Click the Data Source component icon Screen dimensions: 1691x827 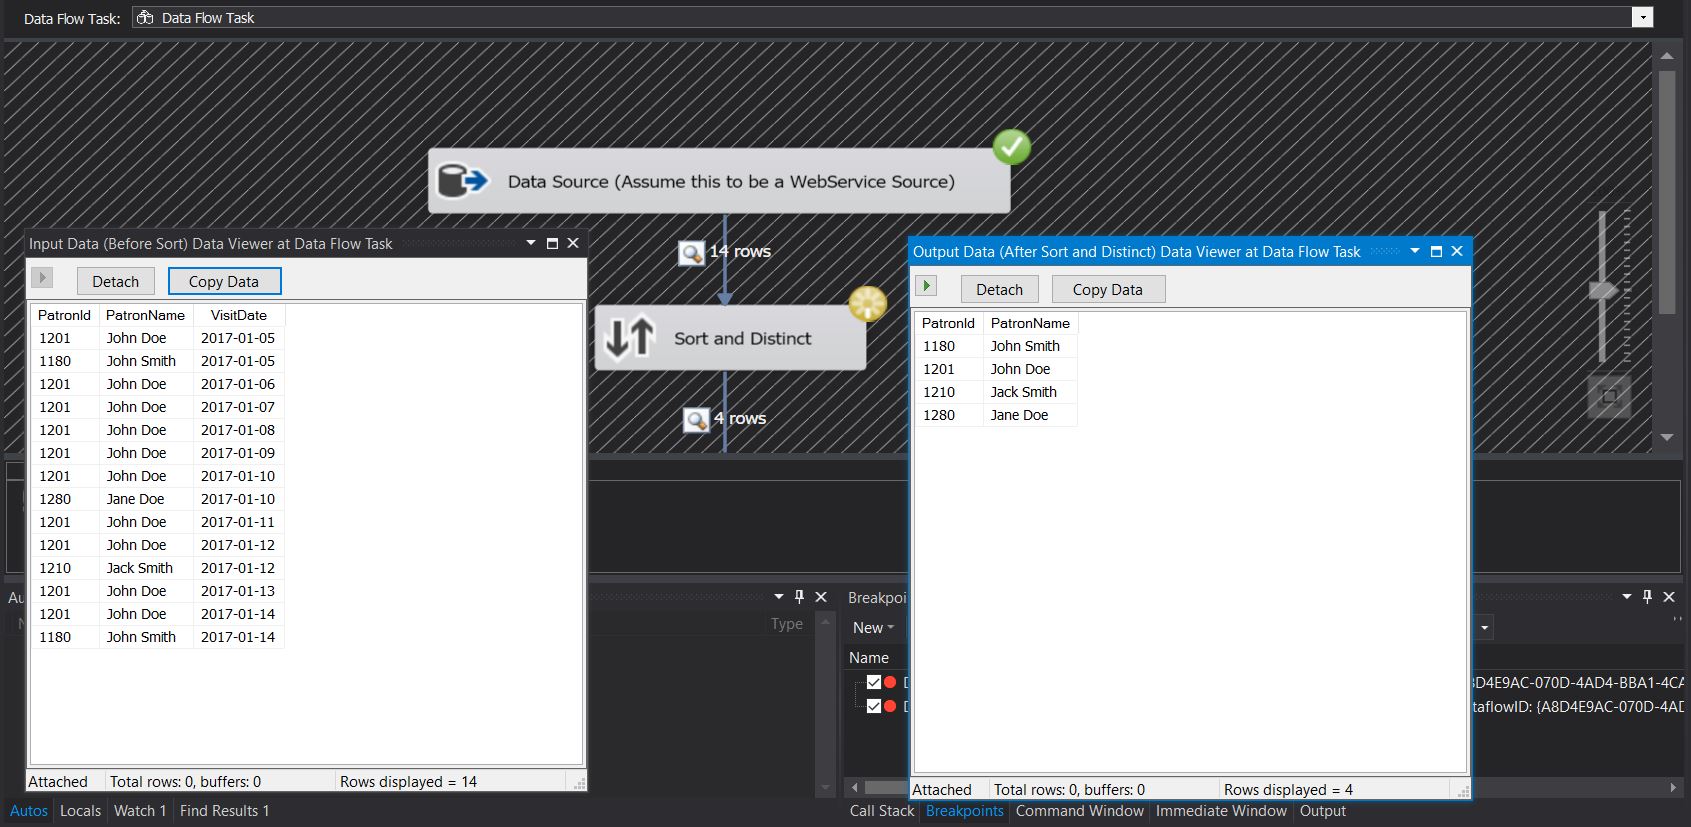(463, 181)
